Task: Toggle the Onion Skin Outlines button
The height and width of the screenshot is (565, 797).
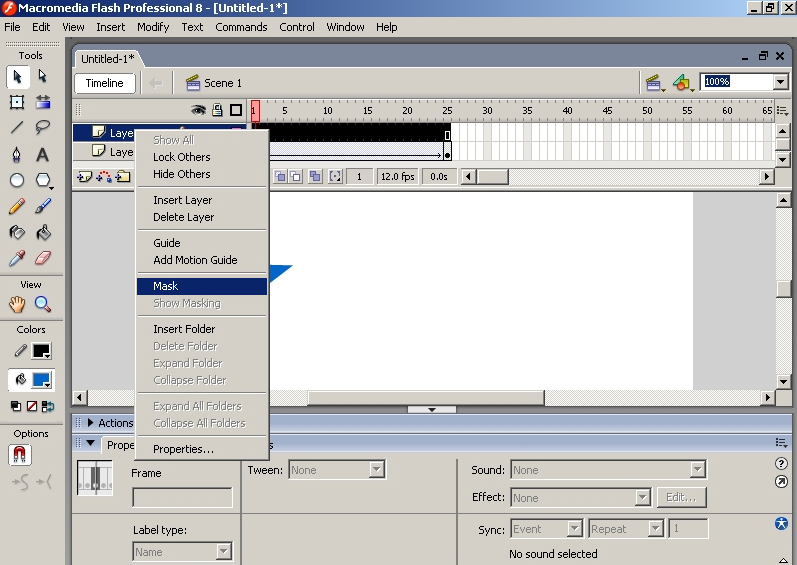Action: coord(295,176)
